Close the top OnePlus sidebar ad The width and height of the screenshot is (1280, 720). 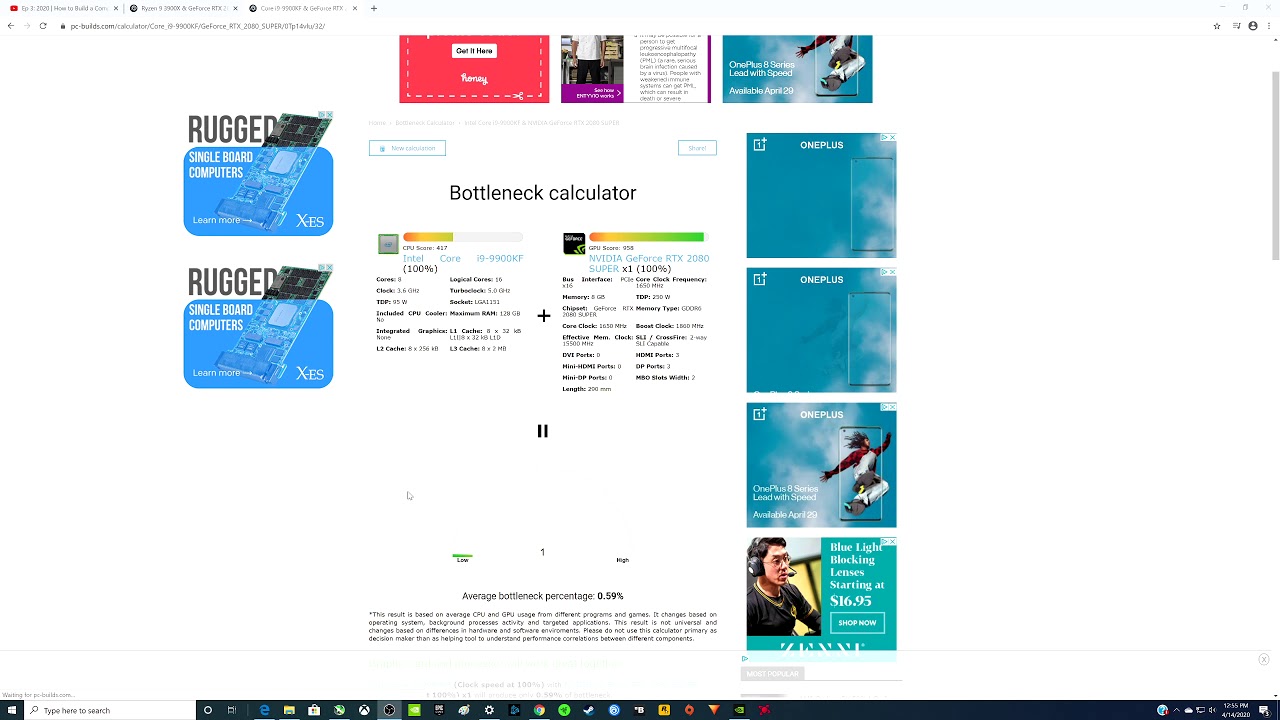(x=892, y=137)
